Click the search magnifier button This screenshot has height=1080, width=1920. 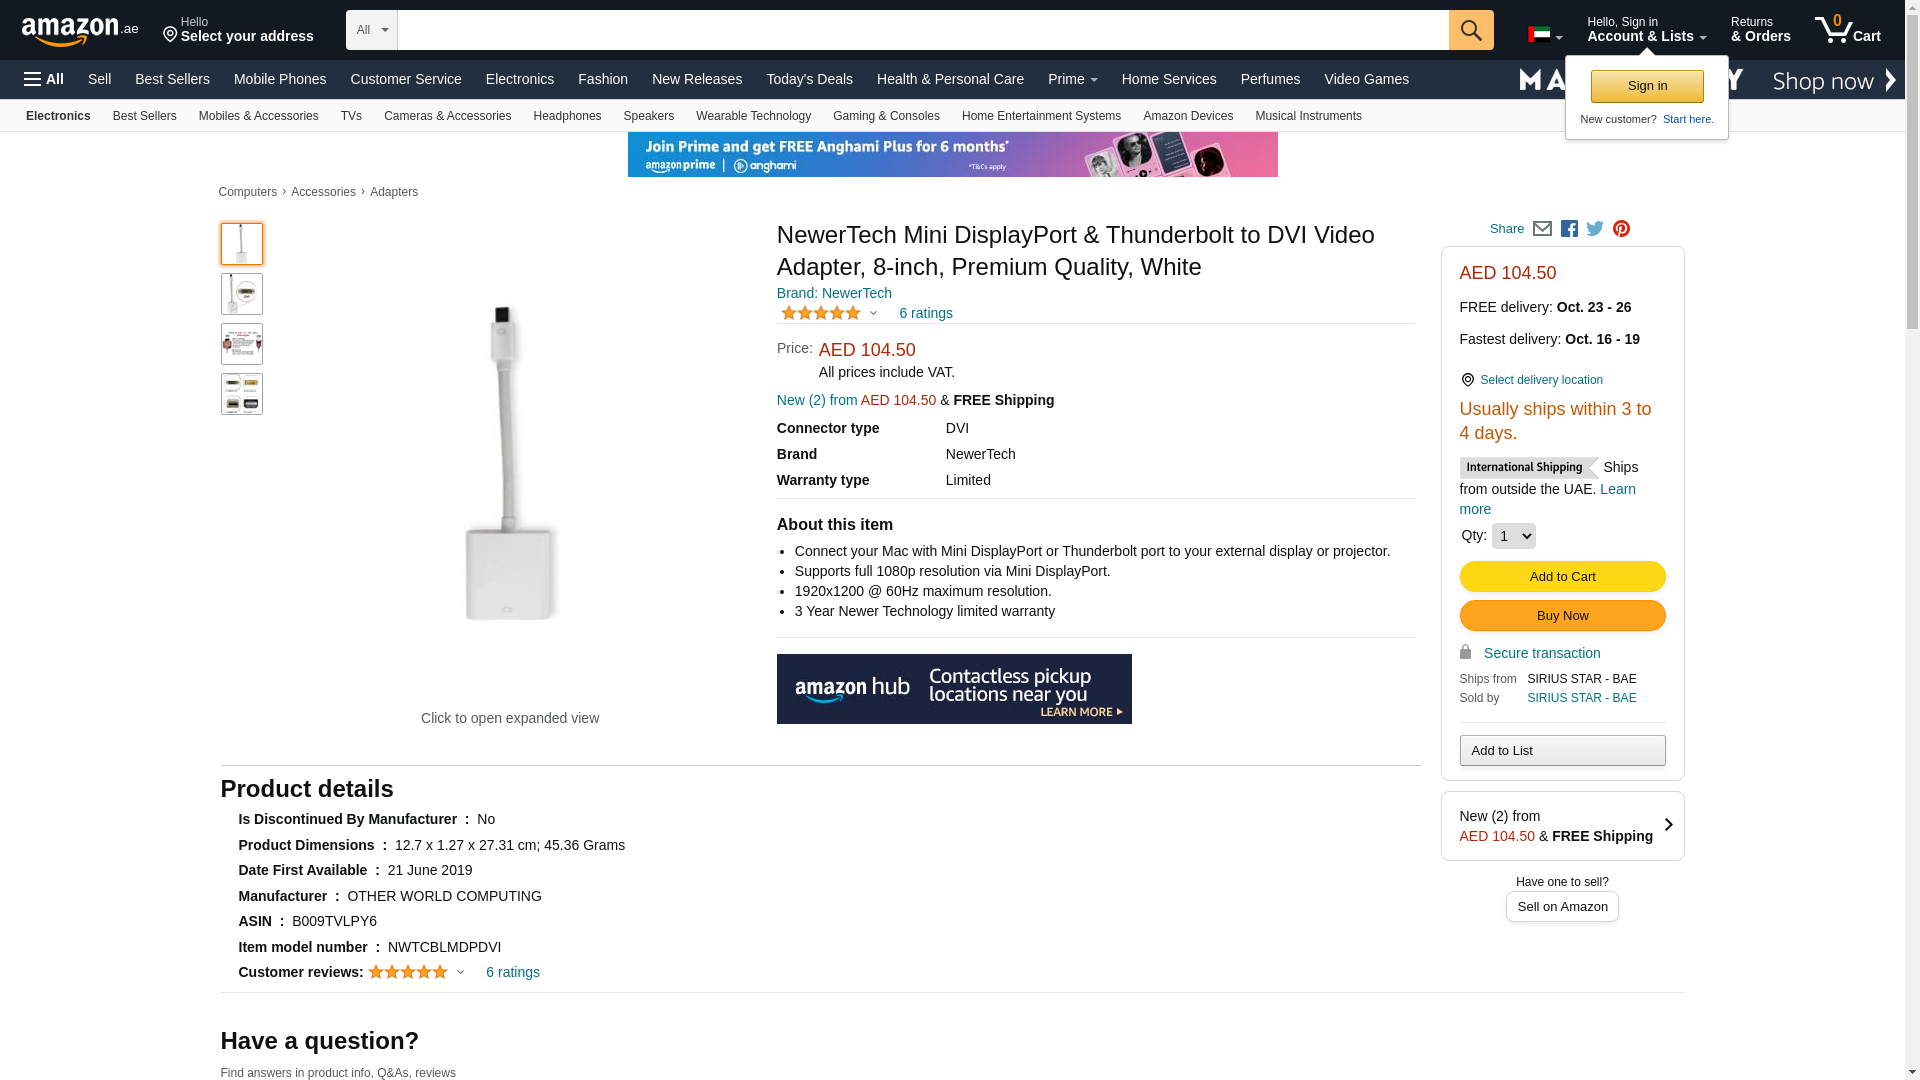click(x=1470, y=30)
